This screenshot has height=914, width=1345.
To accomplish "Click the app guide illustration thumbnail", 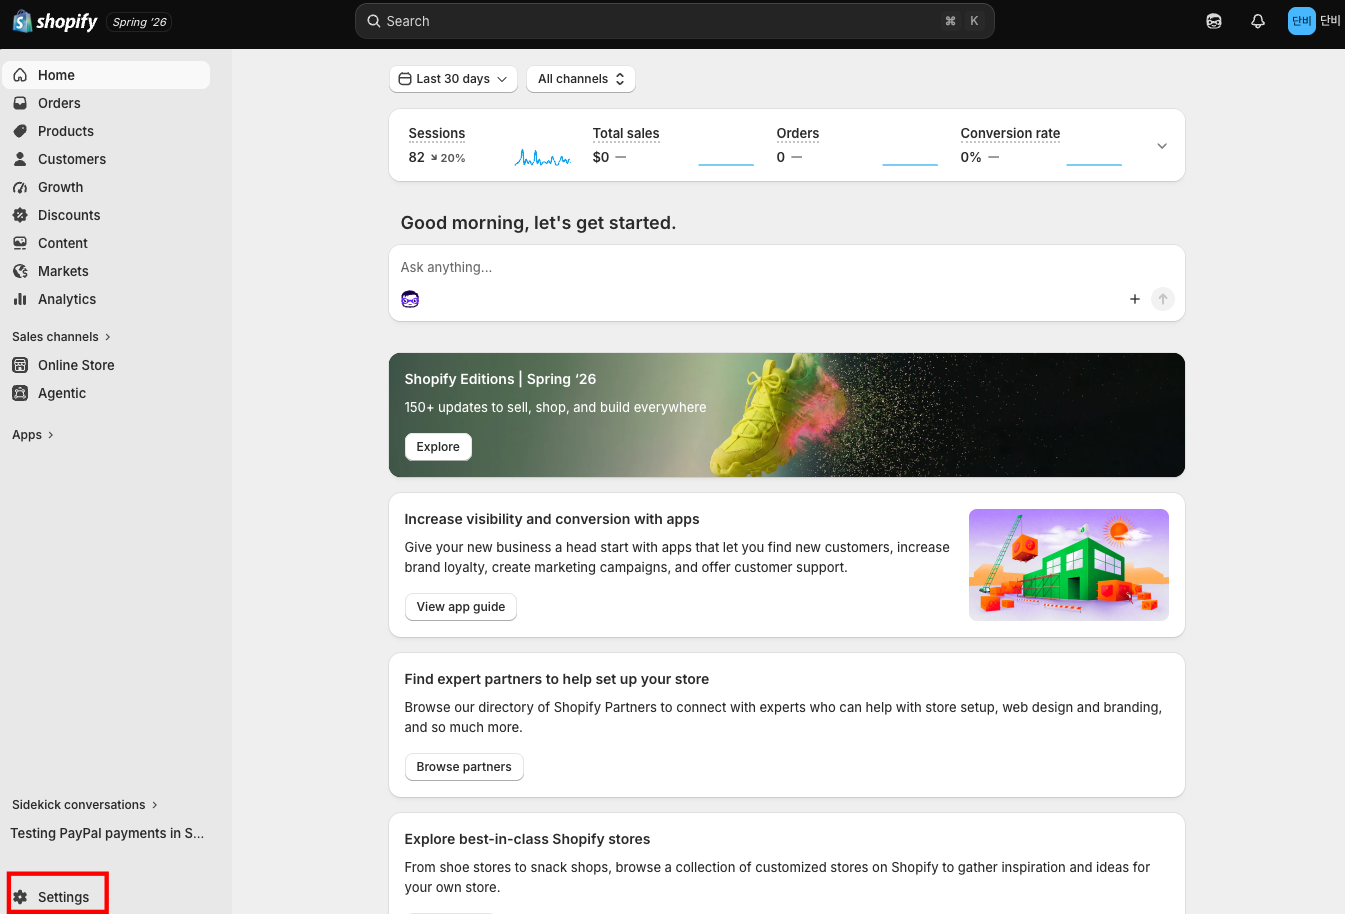I will tap(1069, 565).
